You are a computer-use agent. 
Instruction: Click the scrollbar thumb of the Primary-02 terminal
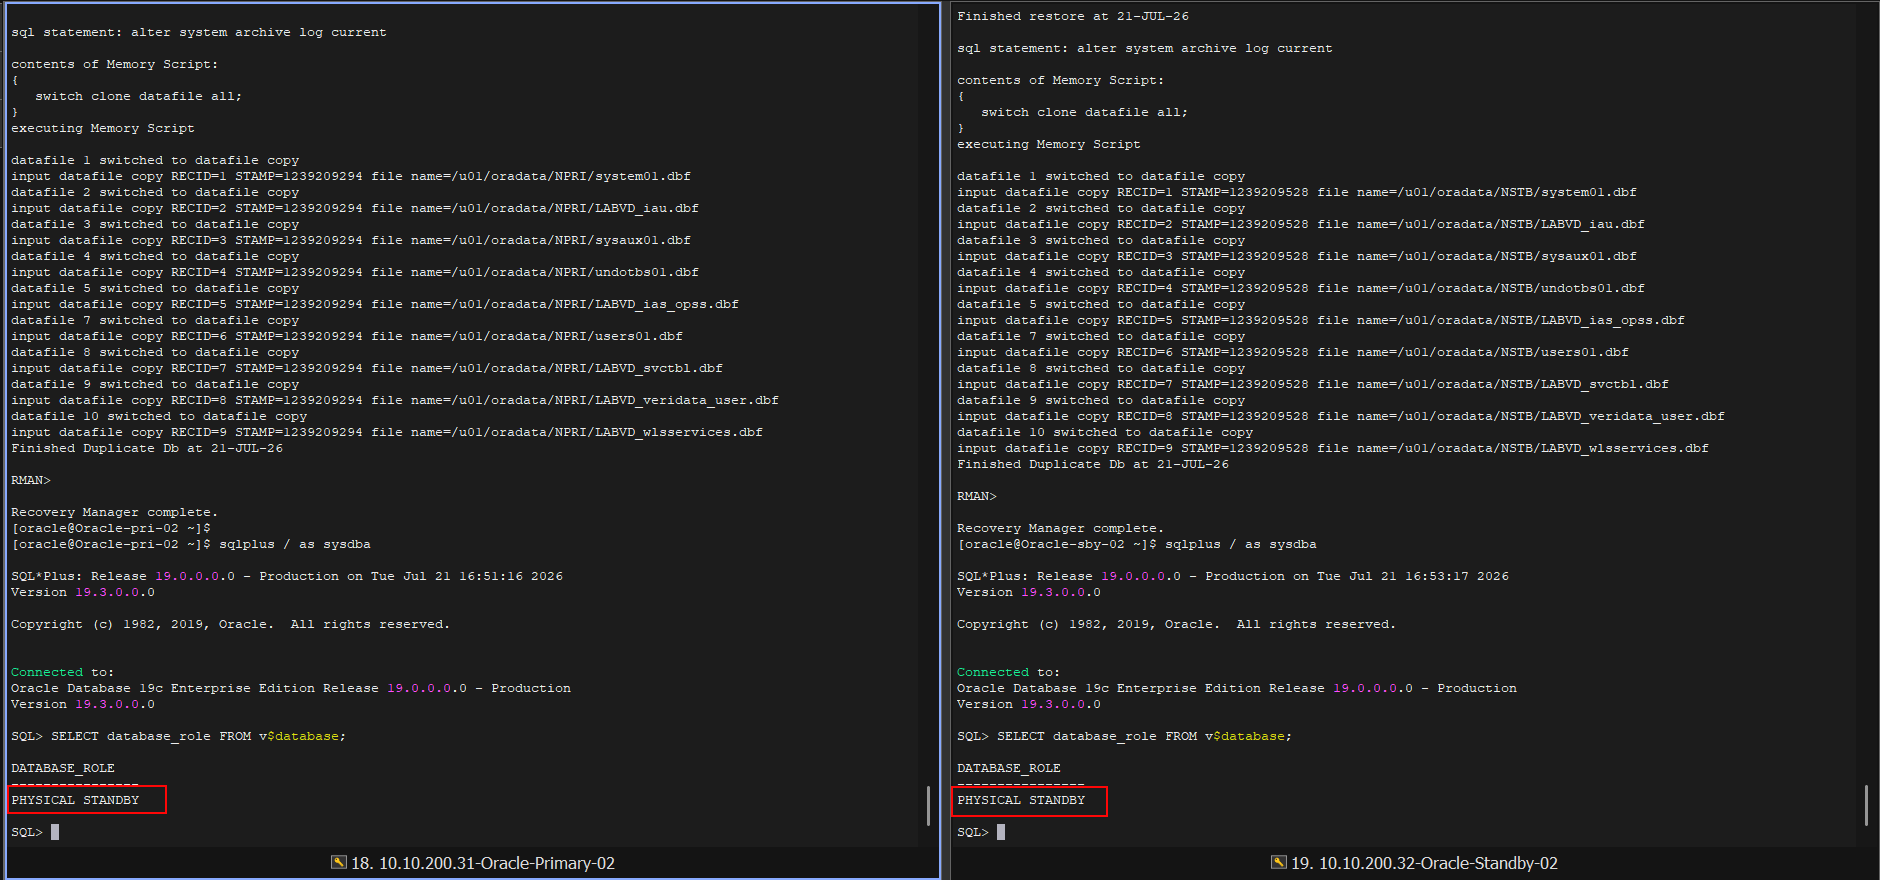pos(928,806)
